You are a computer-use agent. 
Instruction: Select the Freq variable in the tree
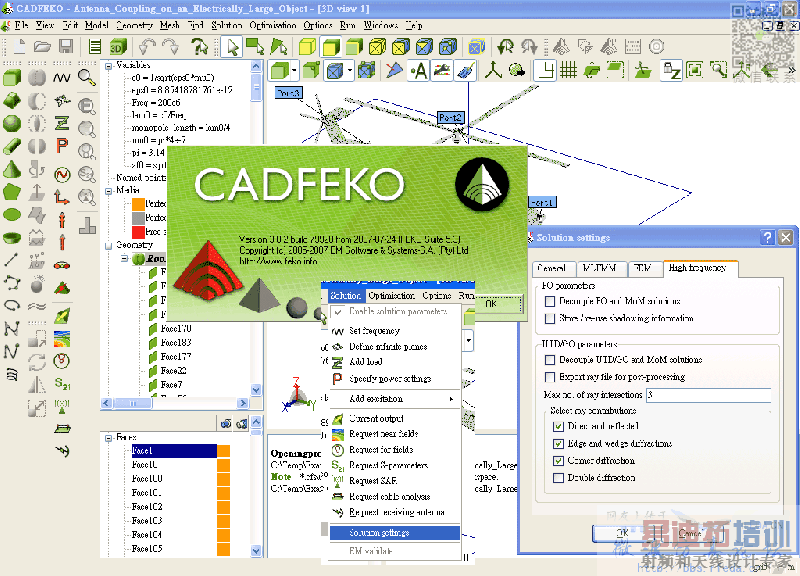[x=156, y=103]
